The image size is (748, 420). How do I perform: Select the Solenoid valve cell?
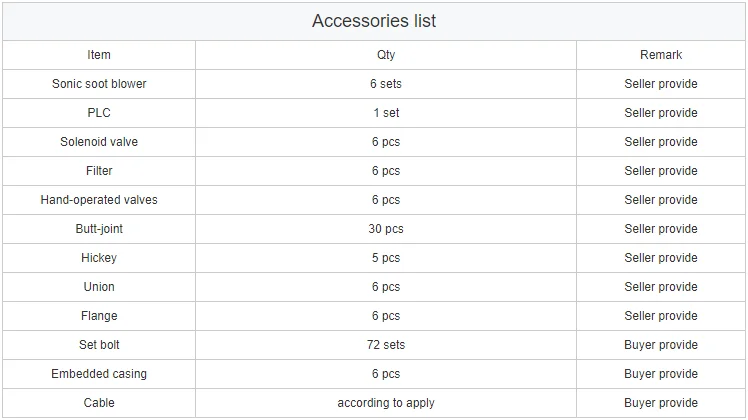(99, 142)
